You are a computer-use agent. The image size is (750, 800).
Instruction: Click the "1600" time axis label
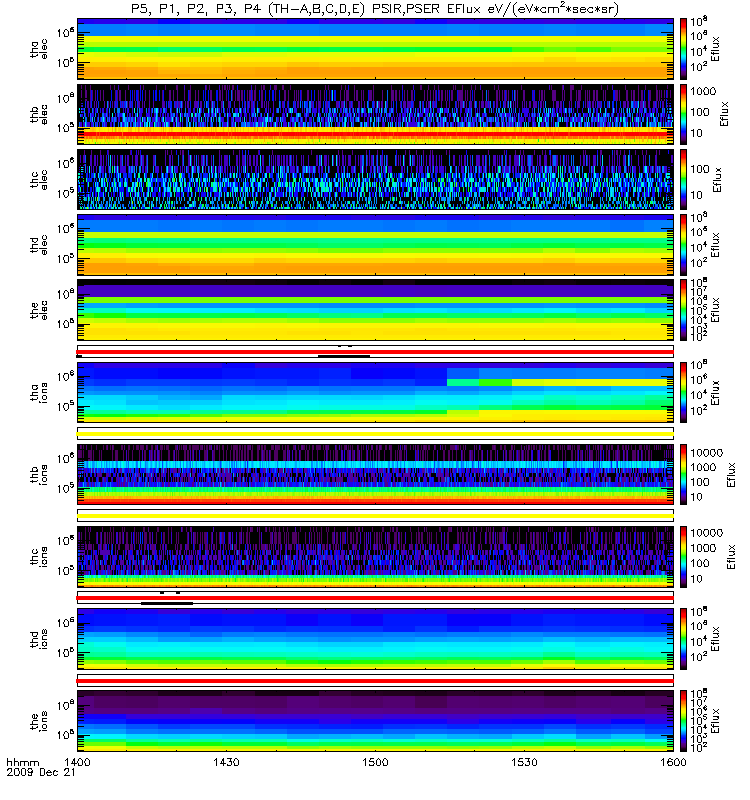point(673,762)
